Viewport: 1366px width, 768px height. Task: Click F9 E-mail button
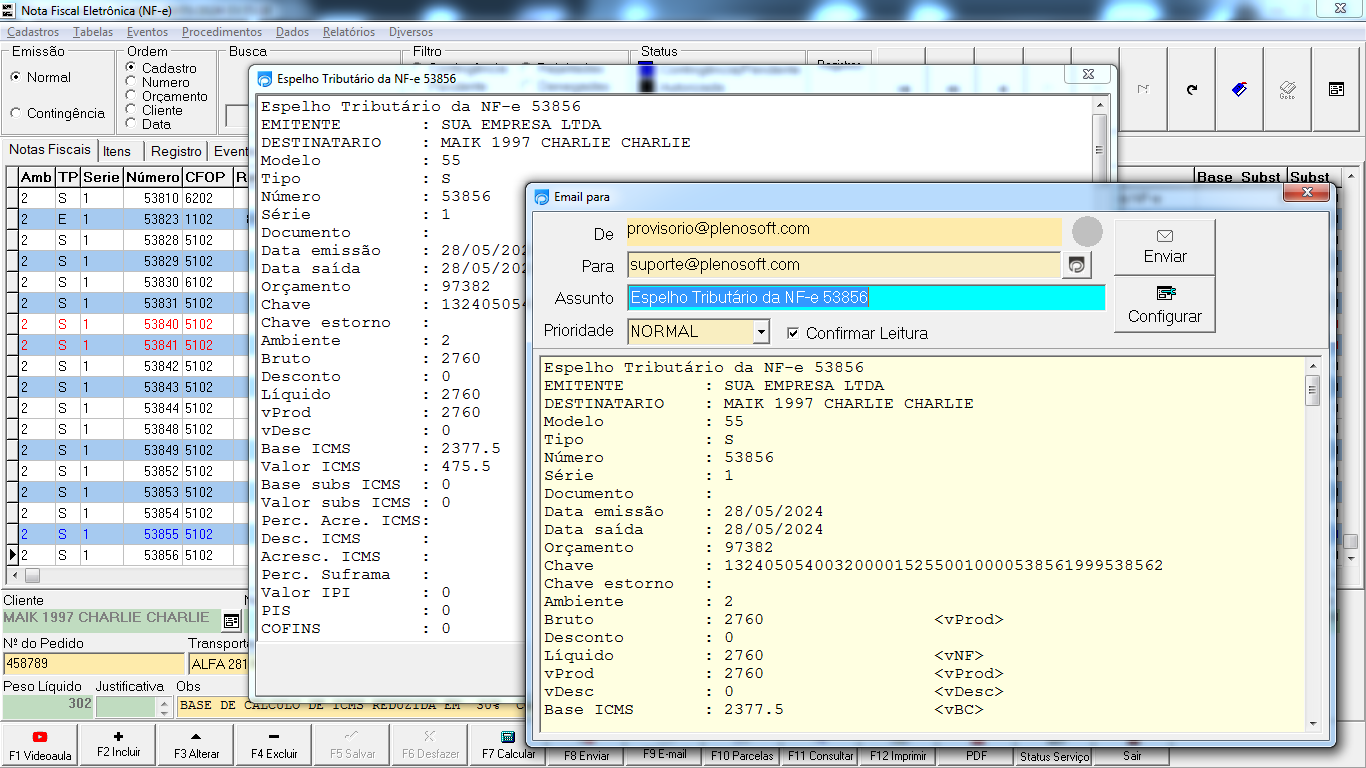(x=664, y=755)
